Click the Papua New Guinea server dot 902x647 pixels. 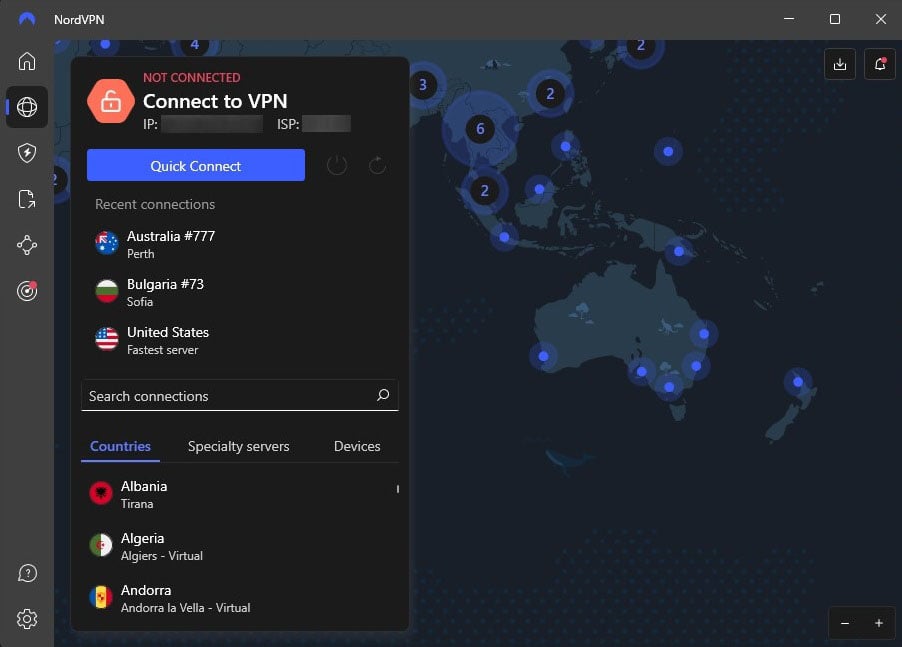click(679, 251)
